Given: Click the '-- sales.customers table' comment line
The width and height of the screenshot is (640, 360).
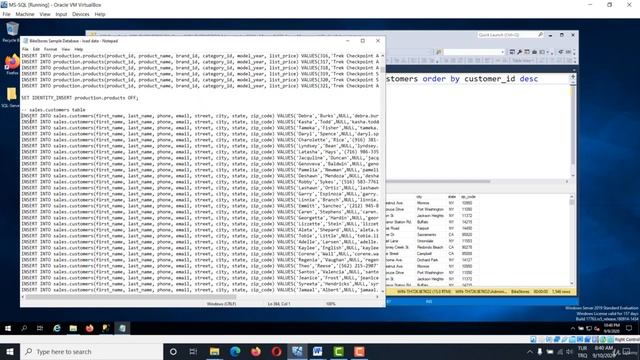Looking at the screenshot, I should (x=53, y=110).
